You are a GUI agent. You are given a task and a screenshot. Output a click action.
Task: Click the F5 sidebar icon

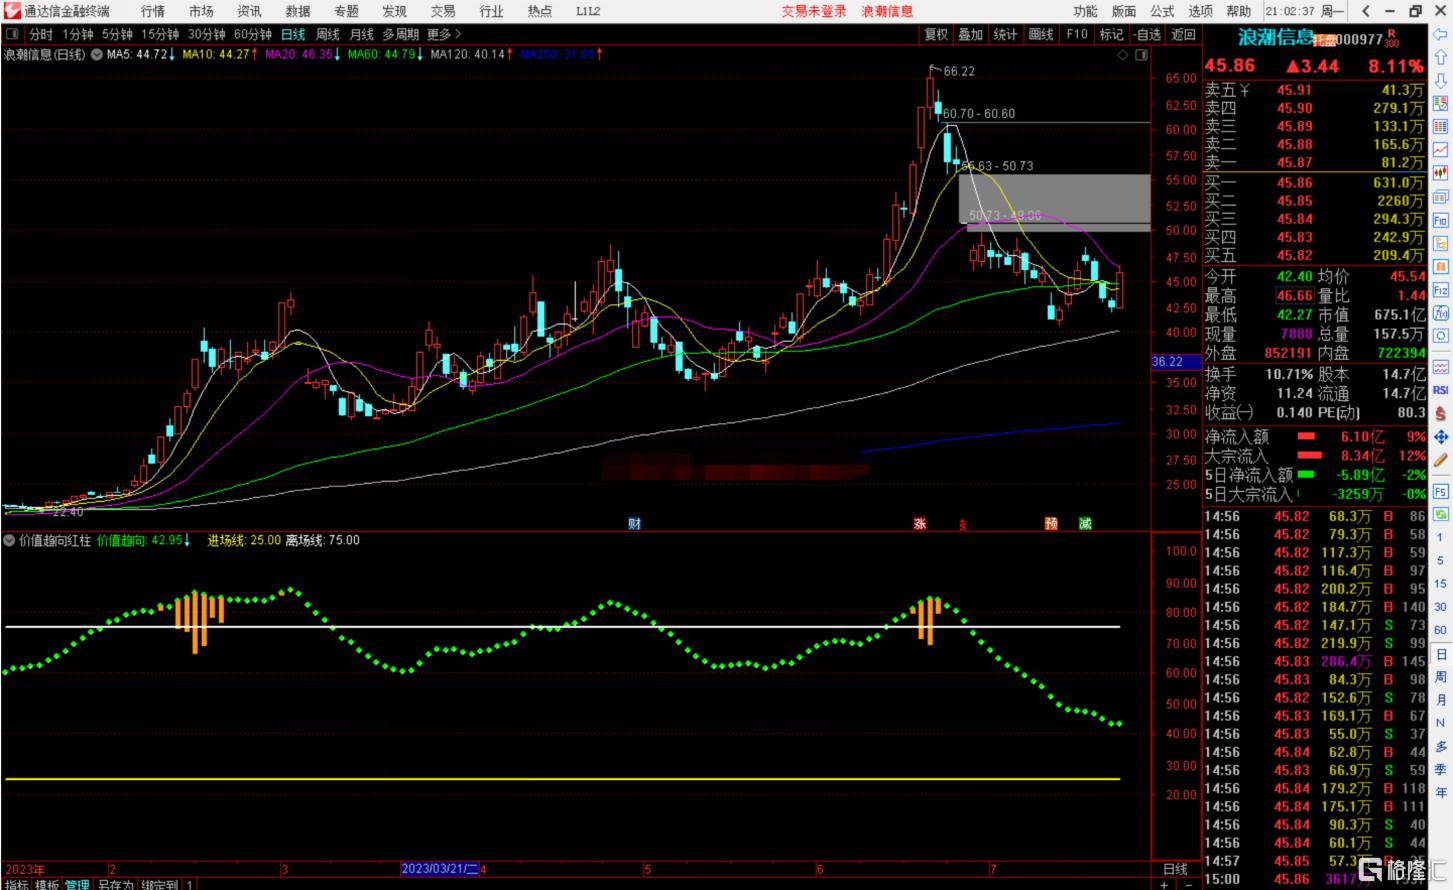point(1440,492)
